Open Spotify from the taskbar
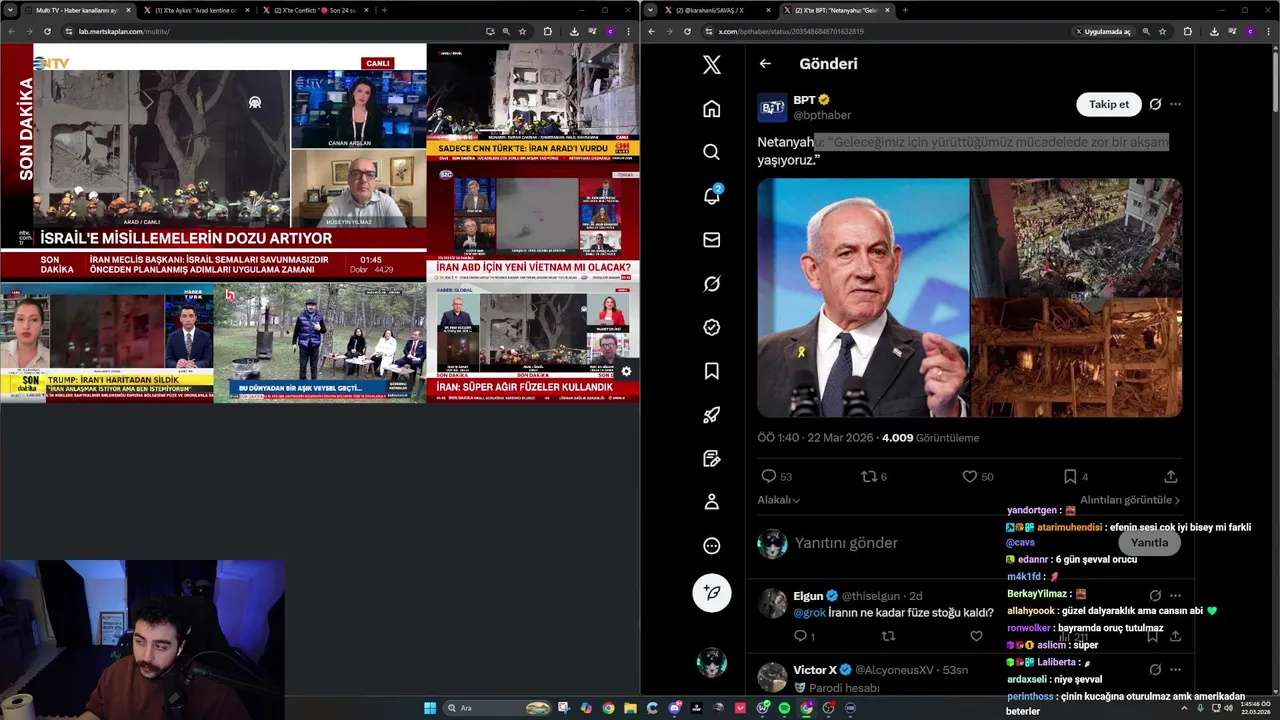The height and width of the screenshot is (720, 1280). tap(784, 708)
